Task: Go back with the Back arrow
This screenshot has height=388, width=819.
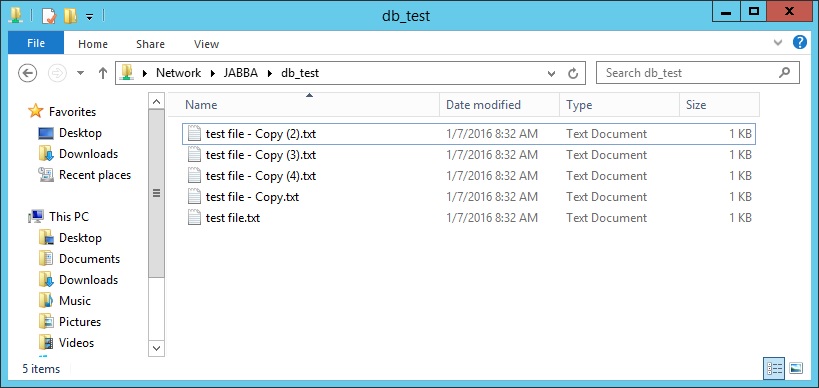Action: pos(27,73)
